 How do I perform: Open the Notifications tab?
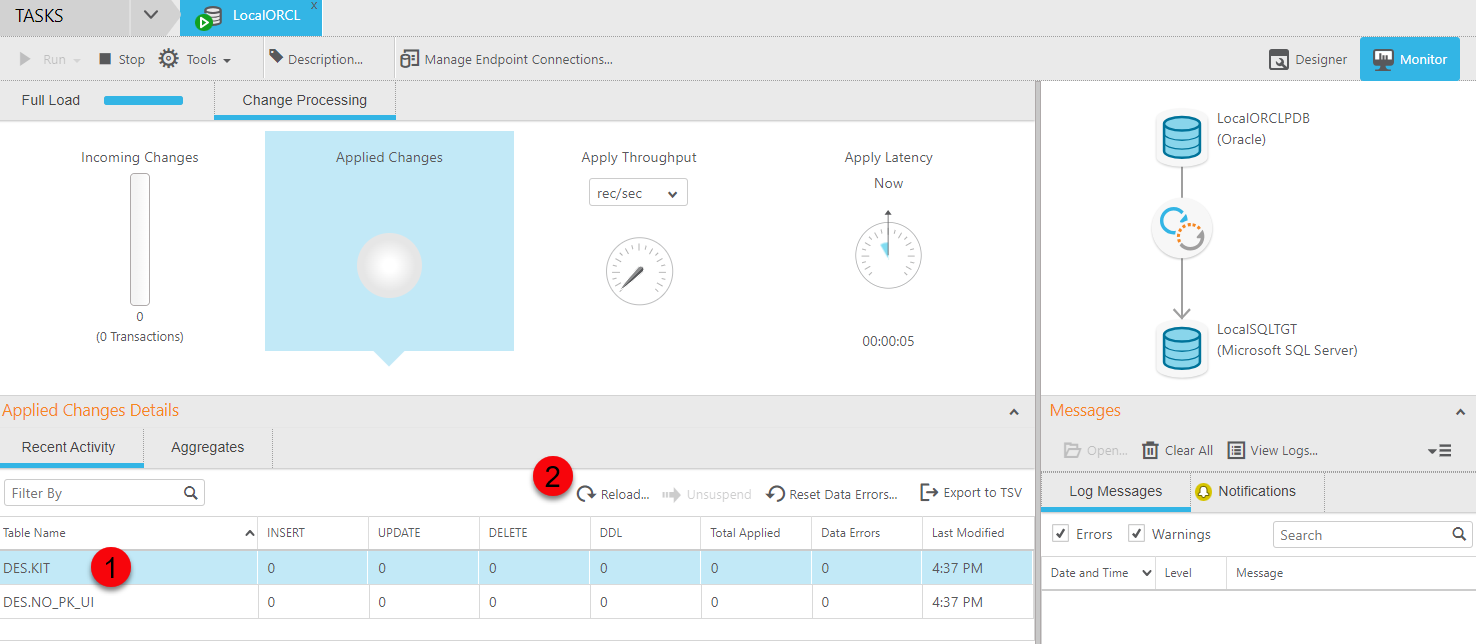1256,491
